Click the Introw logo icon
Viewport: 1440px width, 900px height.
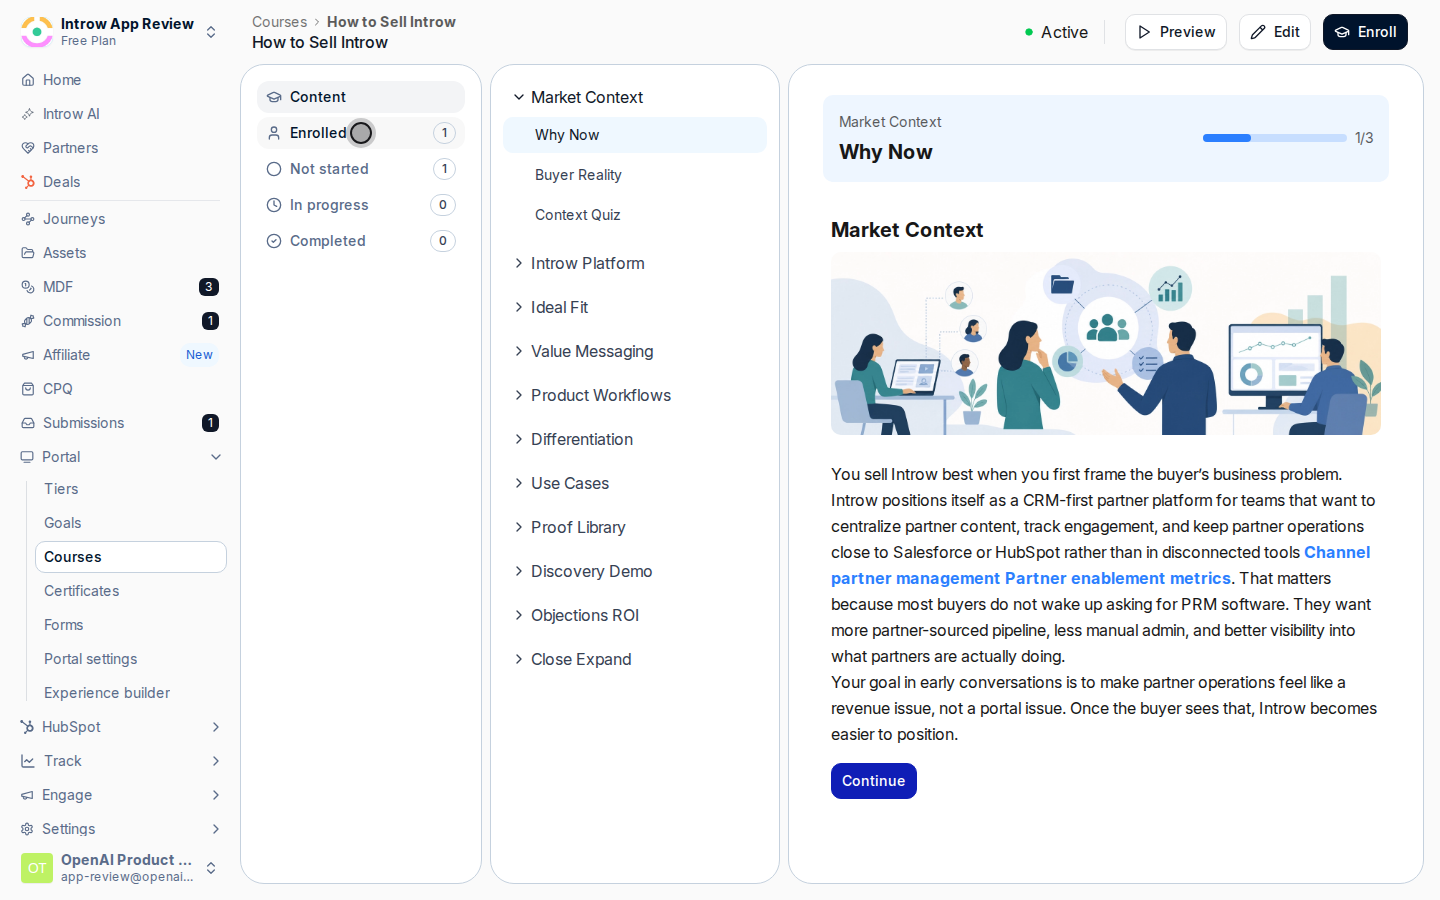click(x=37, y=31)
